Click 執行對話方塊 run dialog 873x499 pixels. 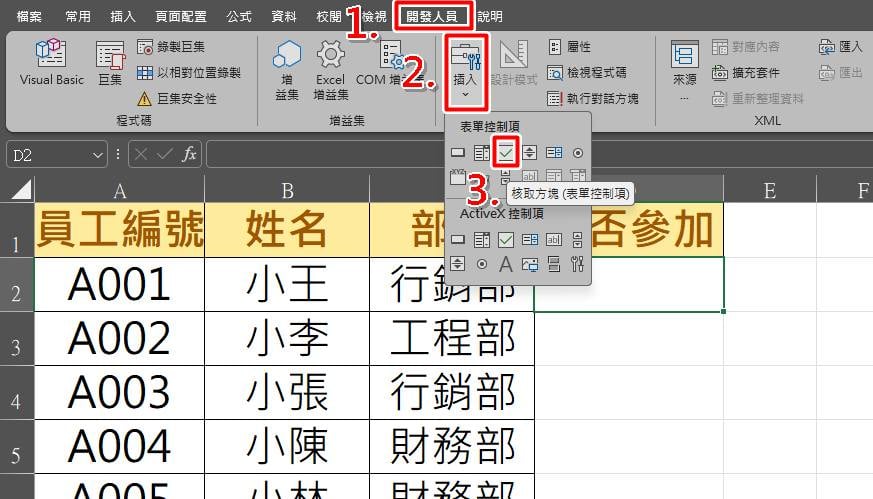(593, 99)
